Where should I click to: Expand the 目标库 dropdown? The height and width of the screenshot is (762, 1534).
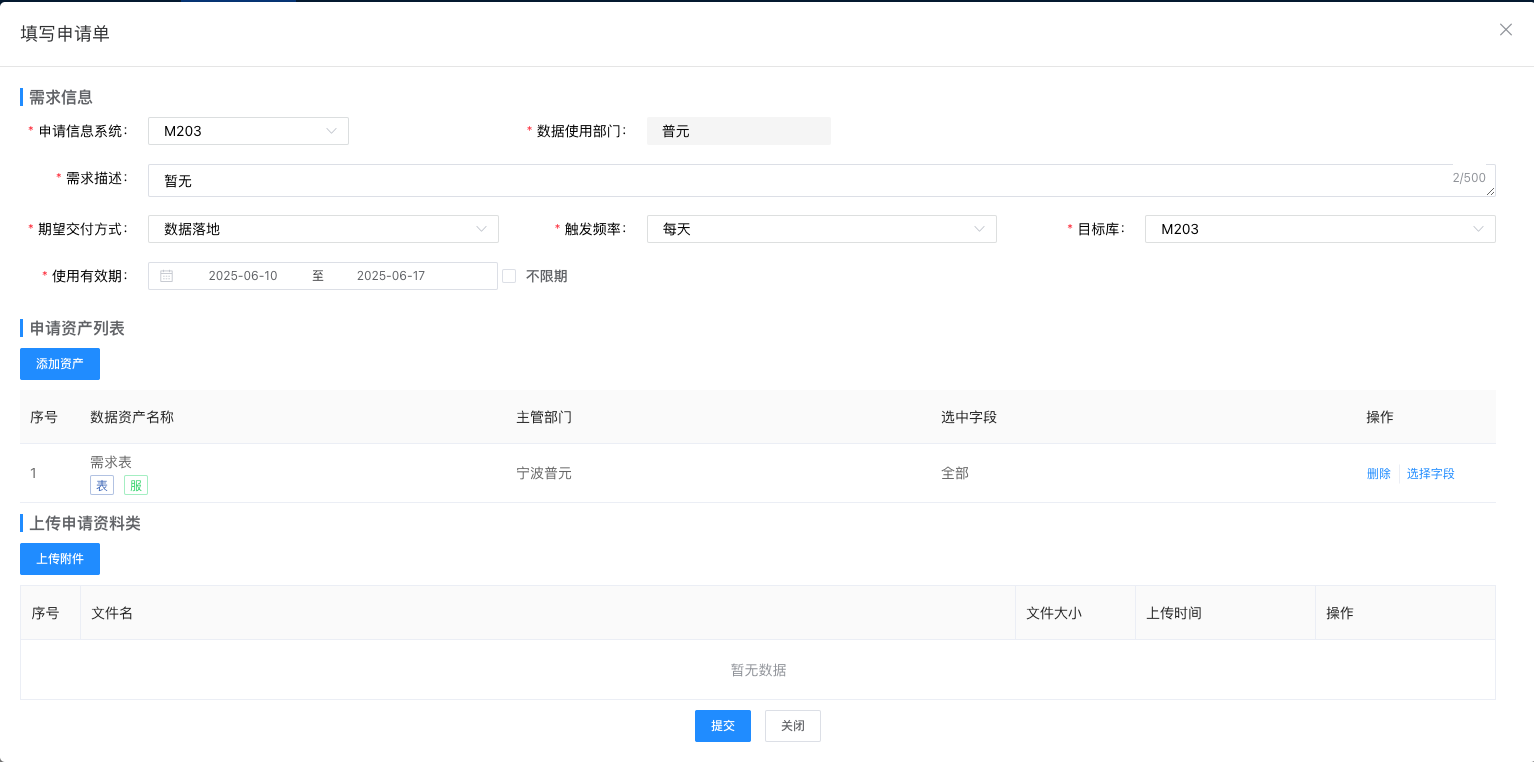[x=1319, y=229]
